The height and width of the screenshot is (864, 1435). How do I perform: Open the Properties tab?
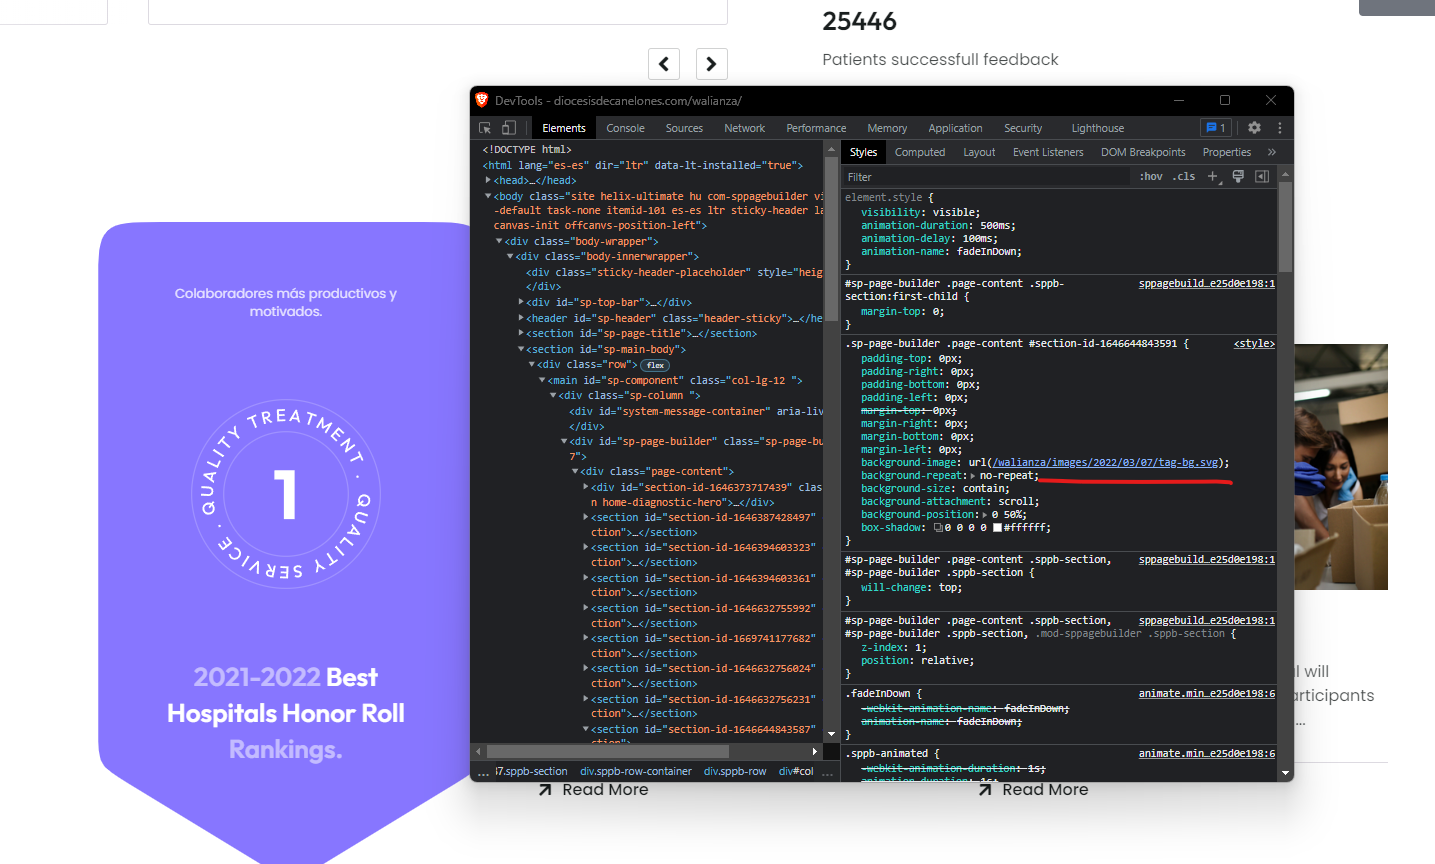(x=1227, y=152)
